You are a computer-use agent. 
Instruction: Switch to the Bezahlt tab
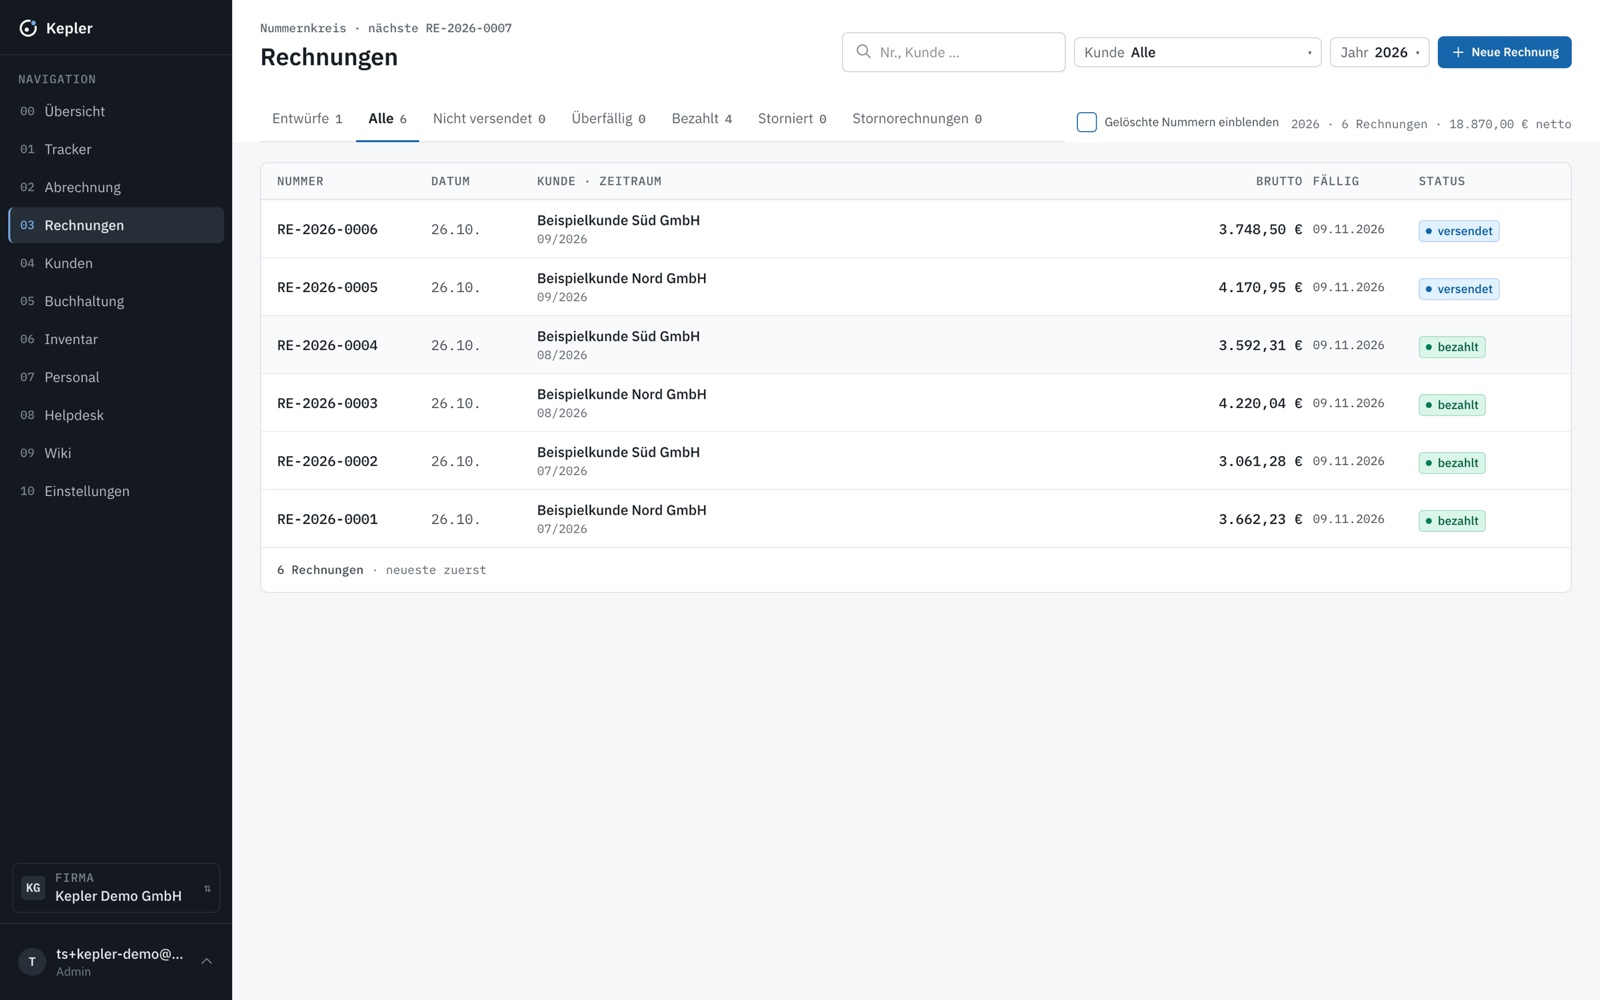pos(702,119)
